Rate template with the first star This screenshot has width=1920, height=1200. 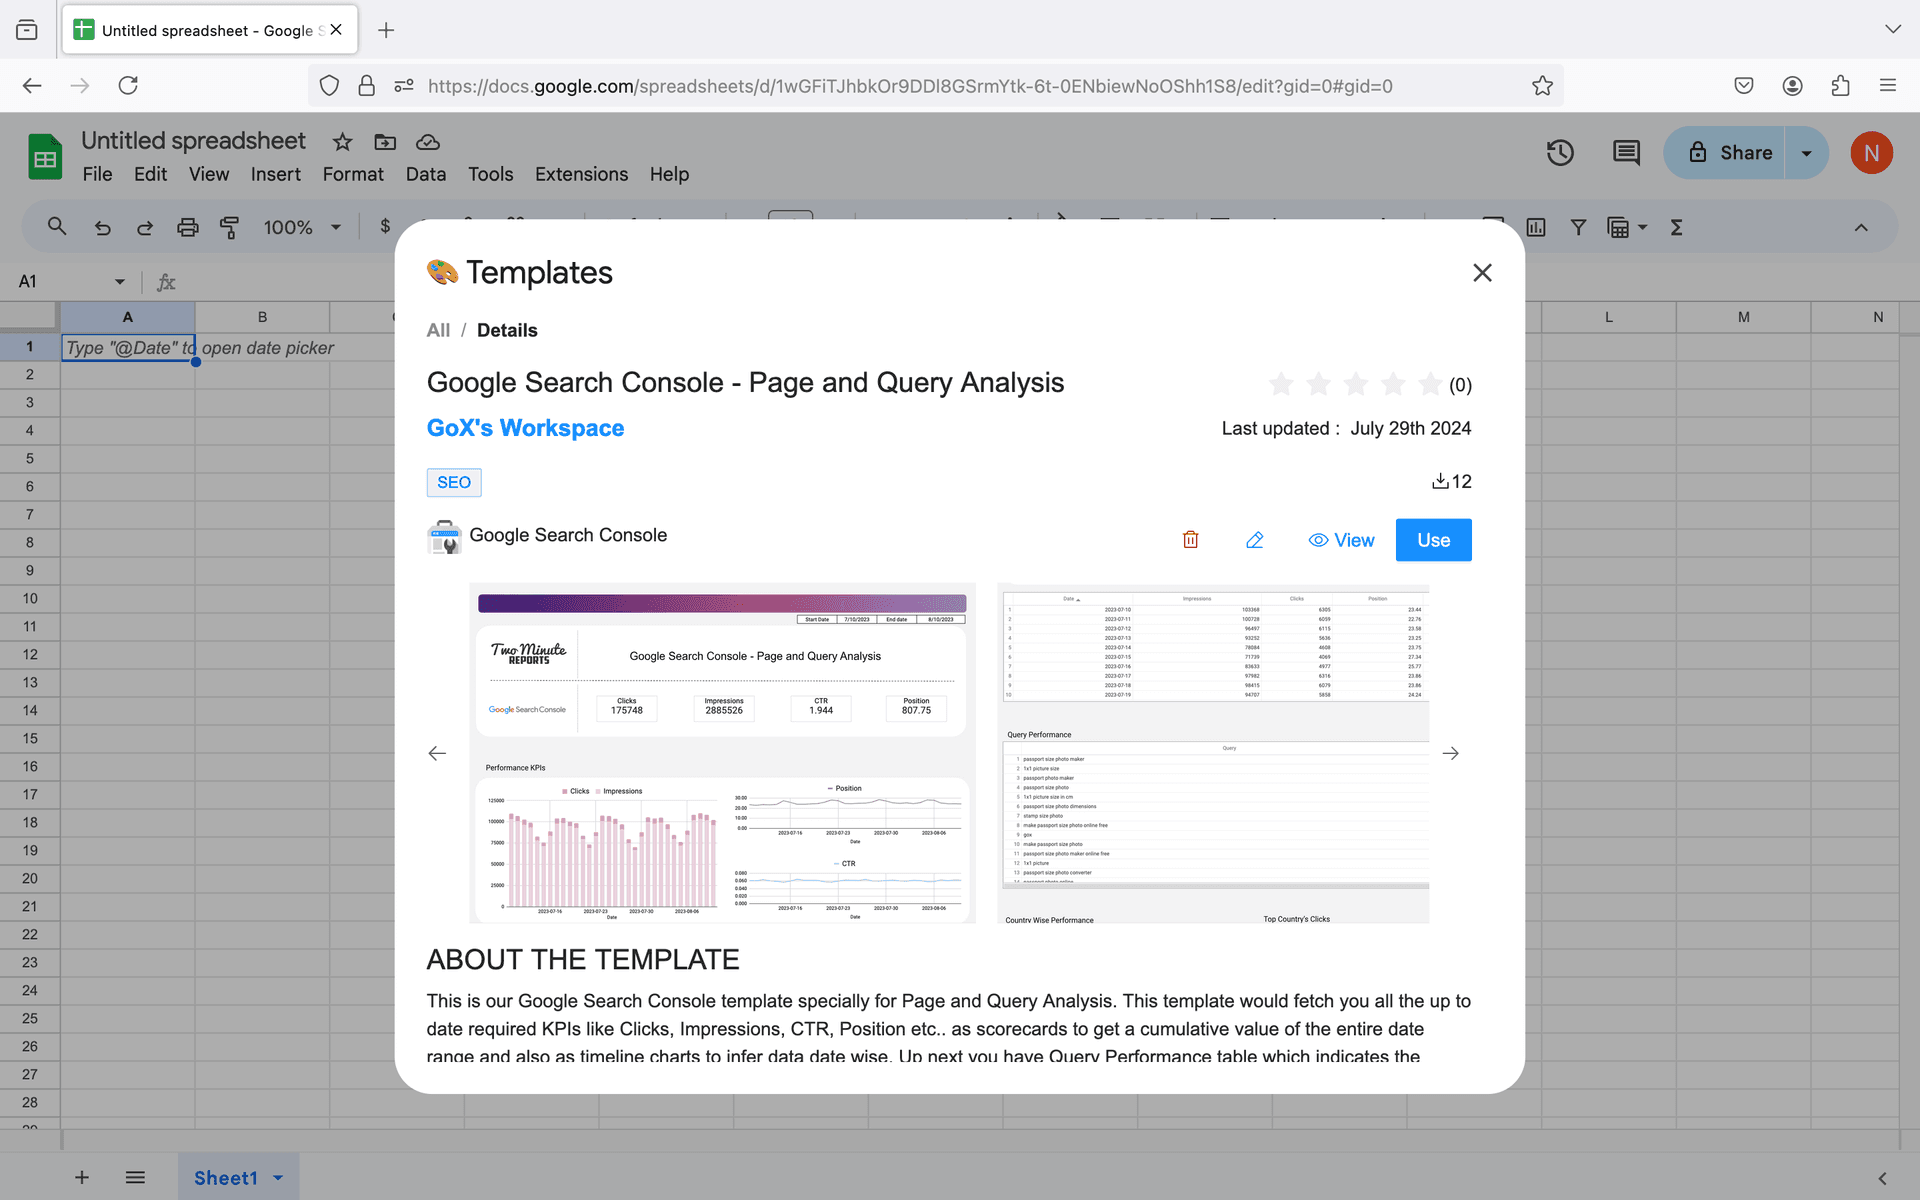click(1281, 384)
